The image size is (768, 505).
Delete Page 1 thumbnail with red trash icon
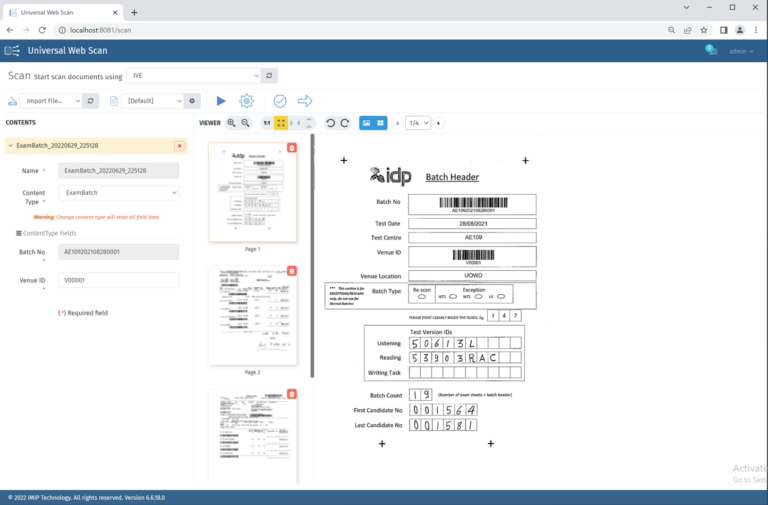click(x=291, y=148)
